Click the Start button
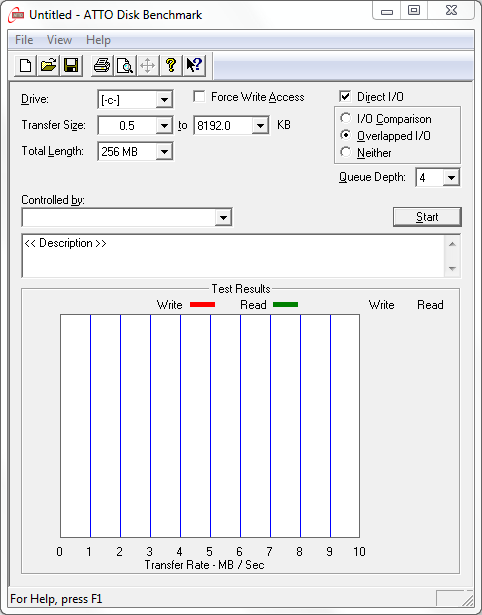The width and height of the screenshot is (482, 615). 427,217
